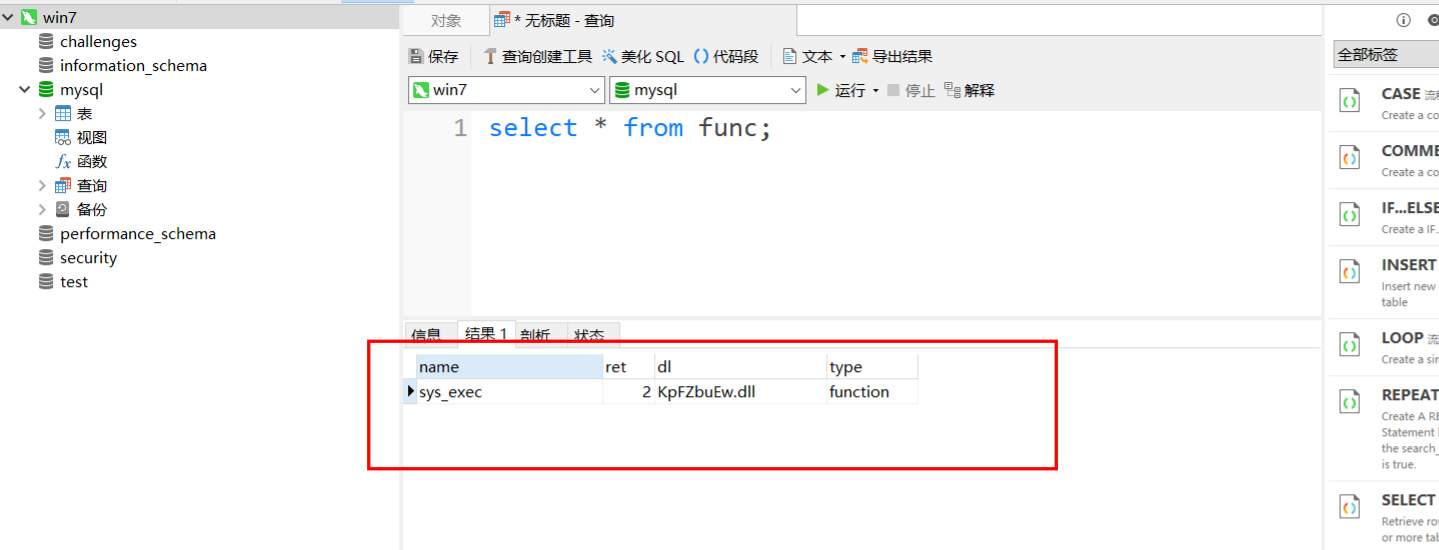Click the ret column header
This screenshot has width=1439, height=550.
pos(628,367)
